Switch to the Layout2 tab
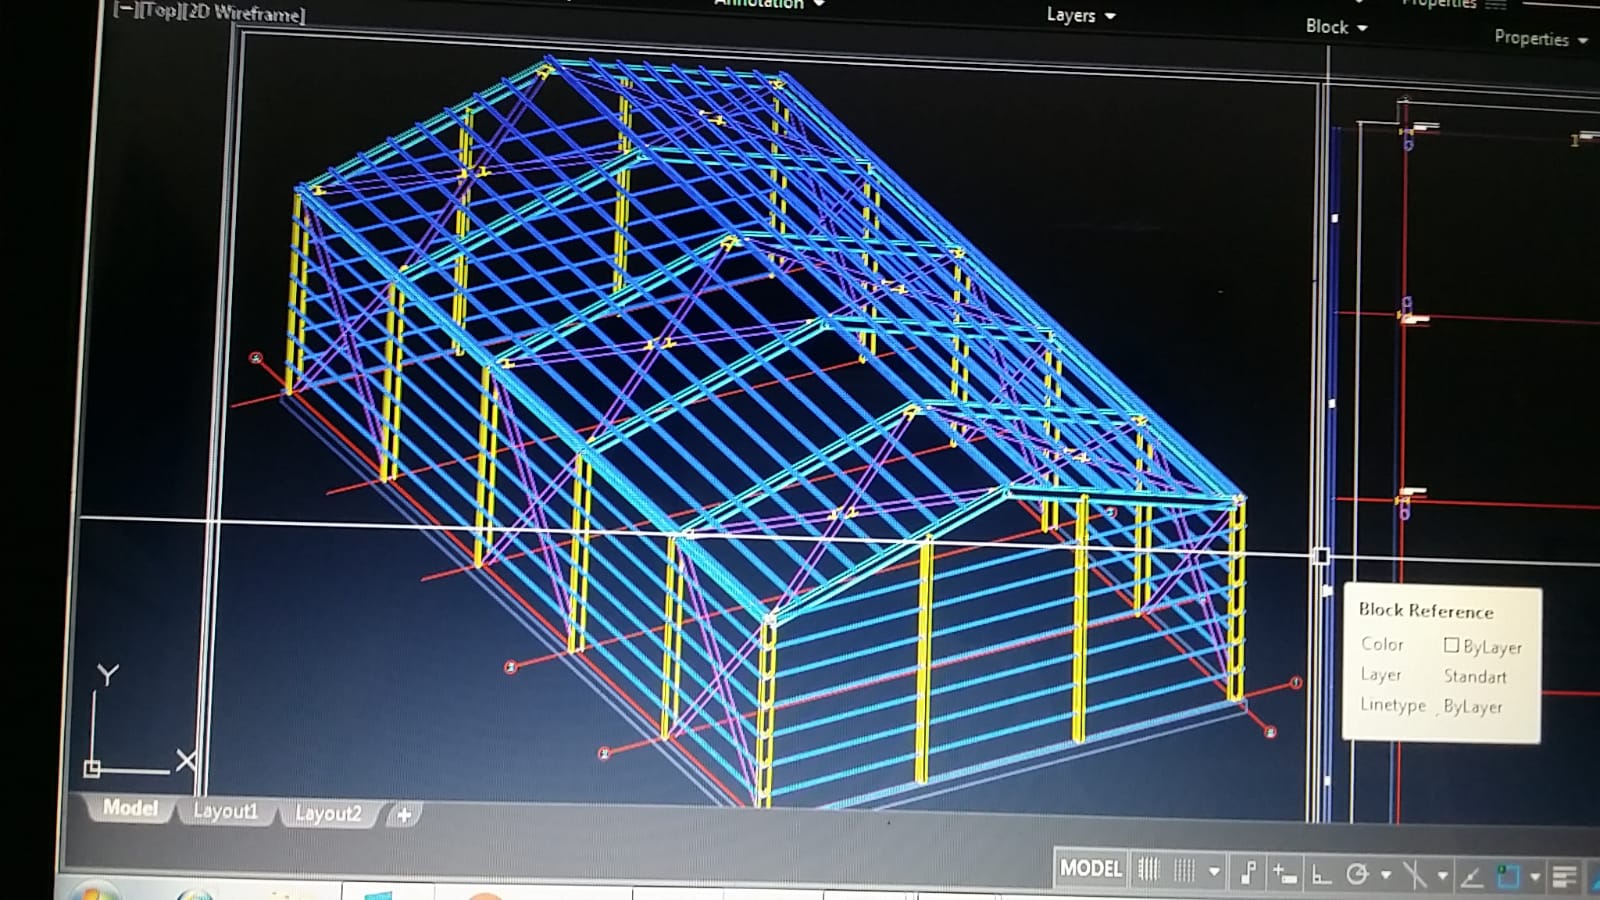The image size is (1600, 900). click(328, 813)
